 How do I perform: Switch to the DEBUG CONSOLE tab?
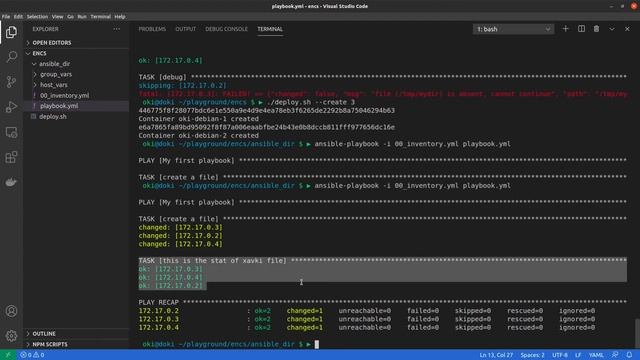coord(227,29)
